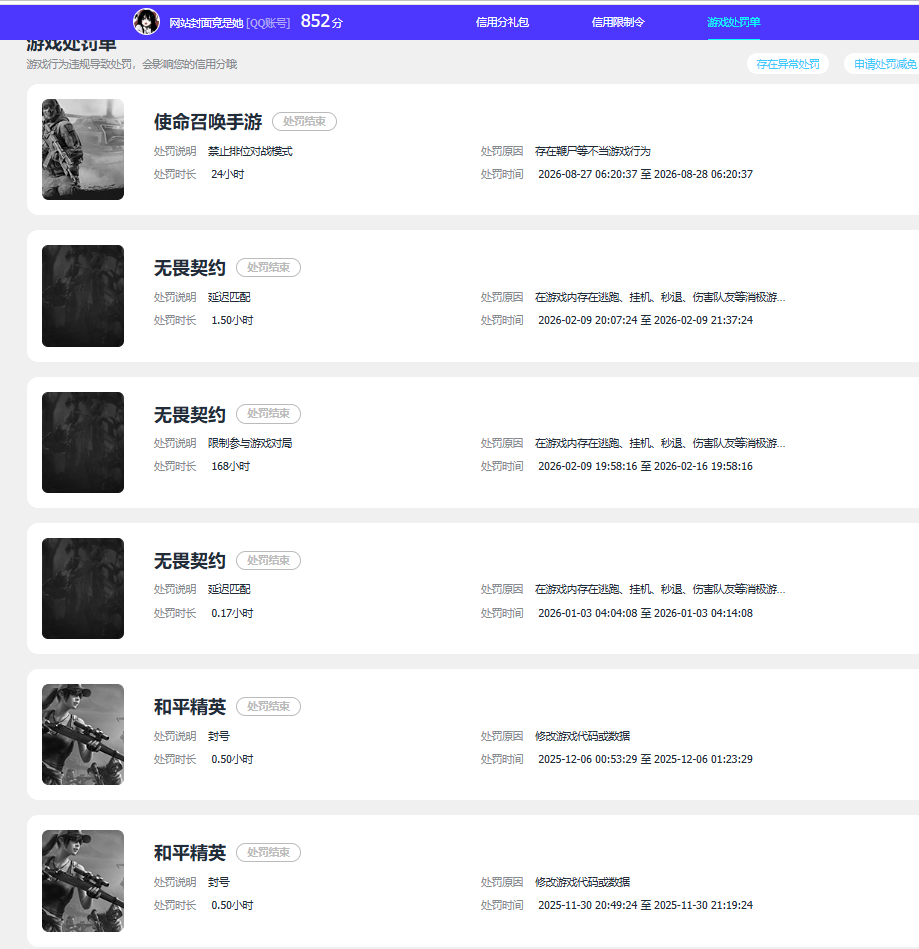
Task: Click the username 网站封面竟是她 in the header
Action: point(206,23)
